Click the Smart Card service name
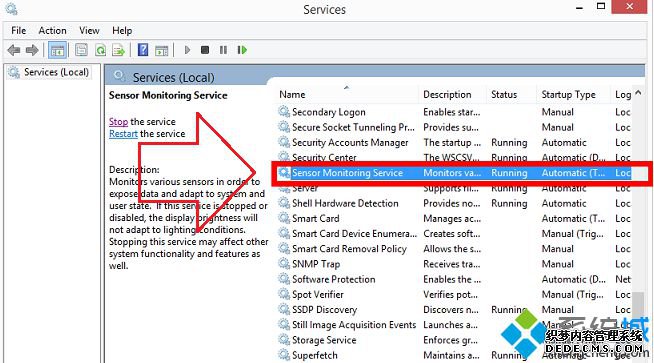 click(x=316, y=218)
